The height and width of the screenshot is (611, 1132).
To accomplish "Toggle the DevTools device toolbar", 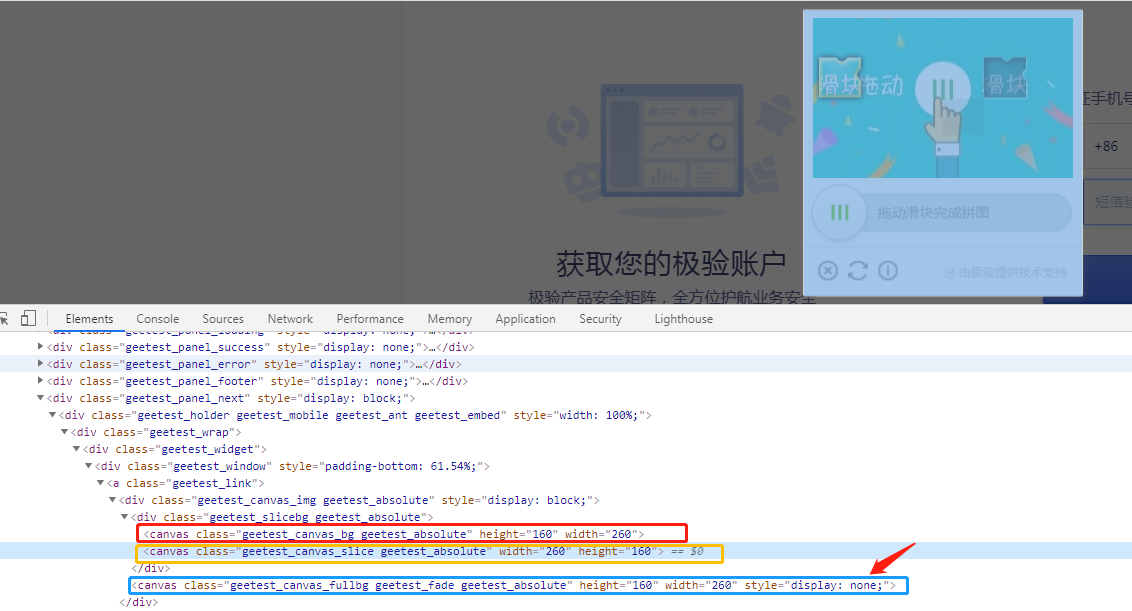I will pos(28,318).
